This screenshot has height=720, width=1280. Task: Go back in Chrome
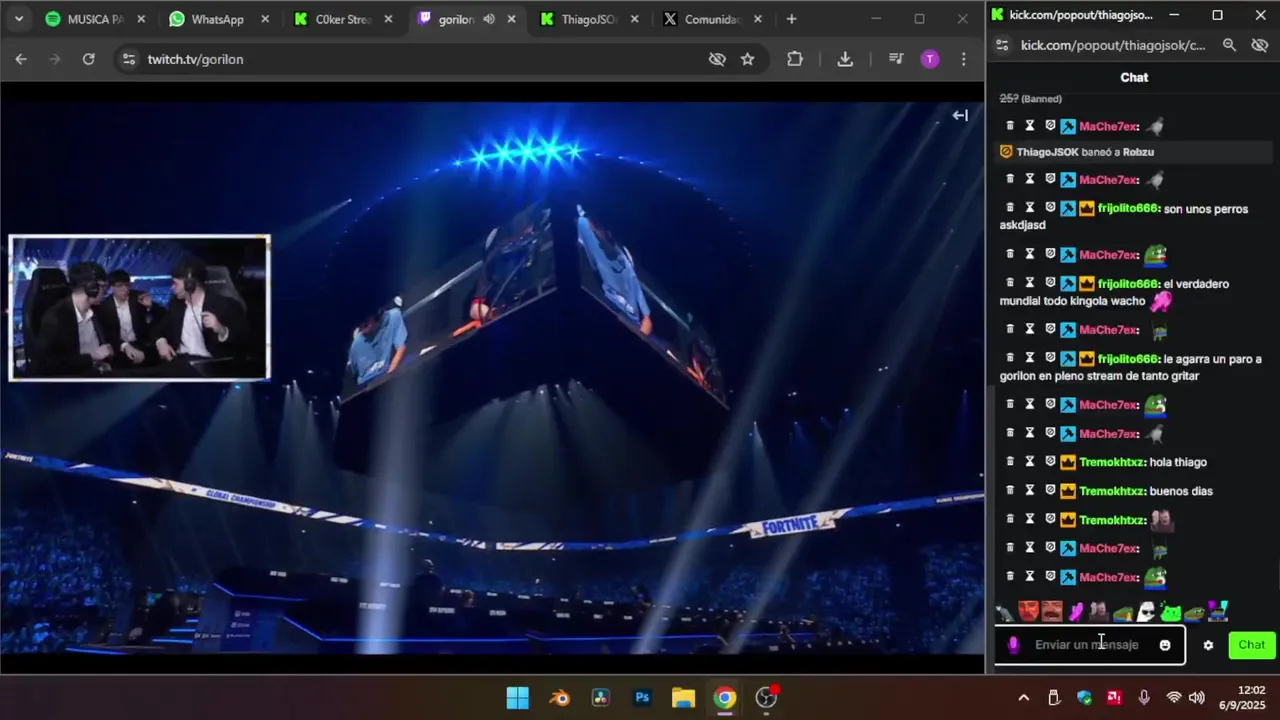[21, 59]
